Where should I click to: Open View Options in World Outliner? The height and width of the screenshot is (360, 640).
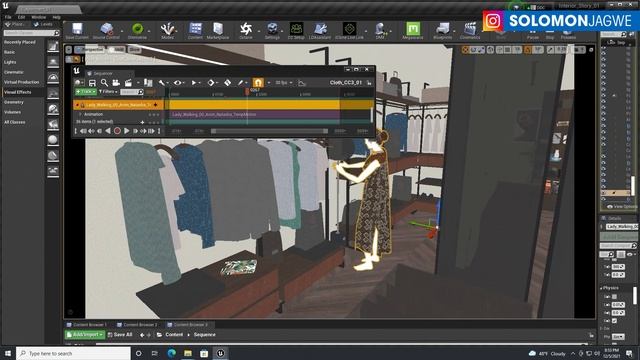[x=622, y=207]
